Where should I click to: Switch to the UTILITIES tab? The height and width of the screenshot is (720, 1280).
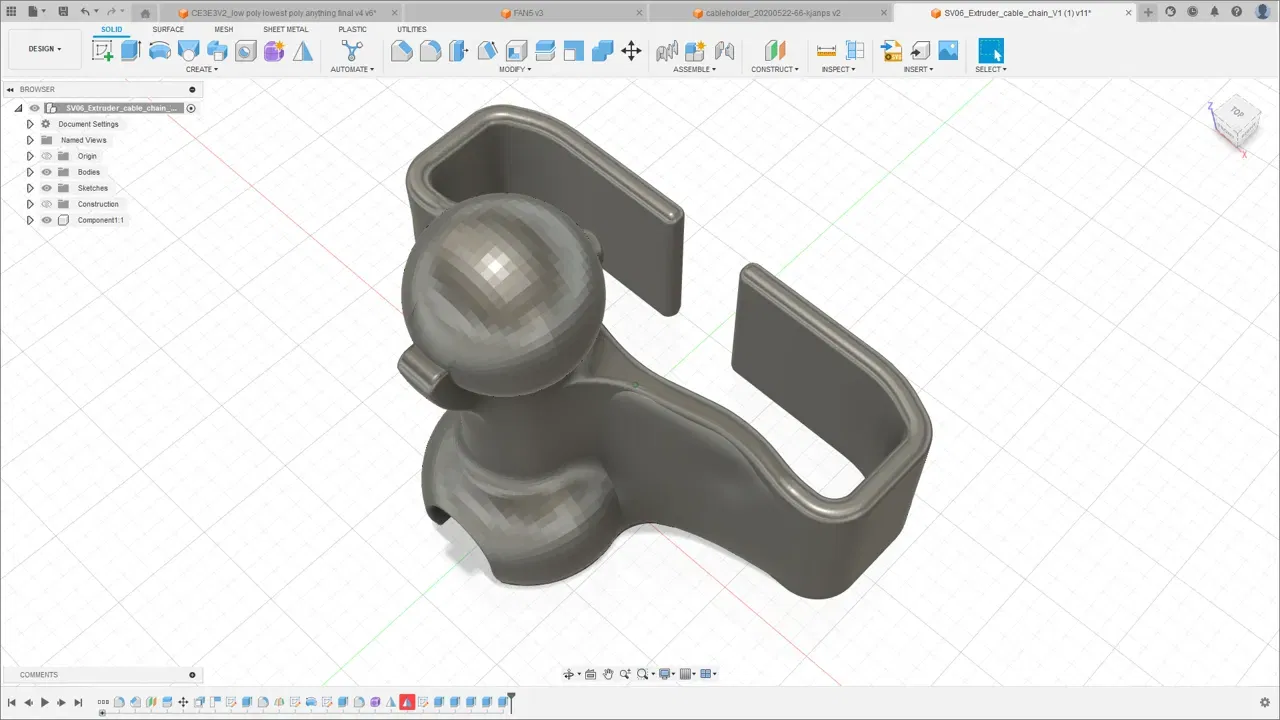click(412, 29)
